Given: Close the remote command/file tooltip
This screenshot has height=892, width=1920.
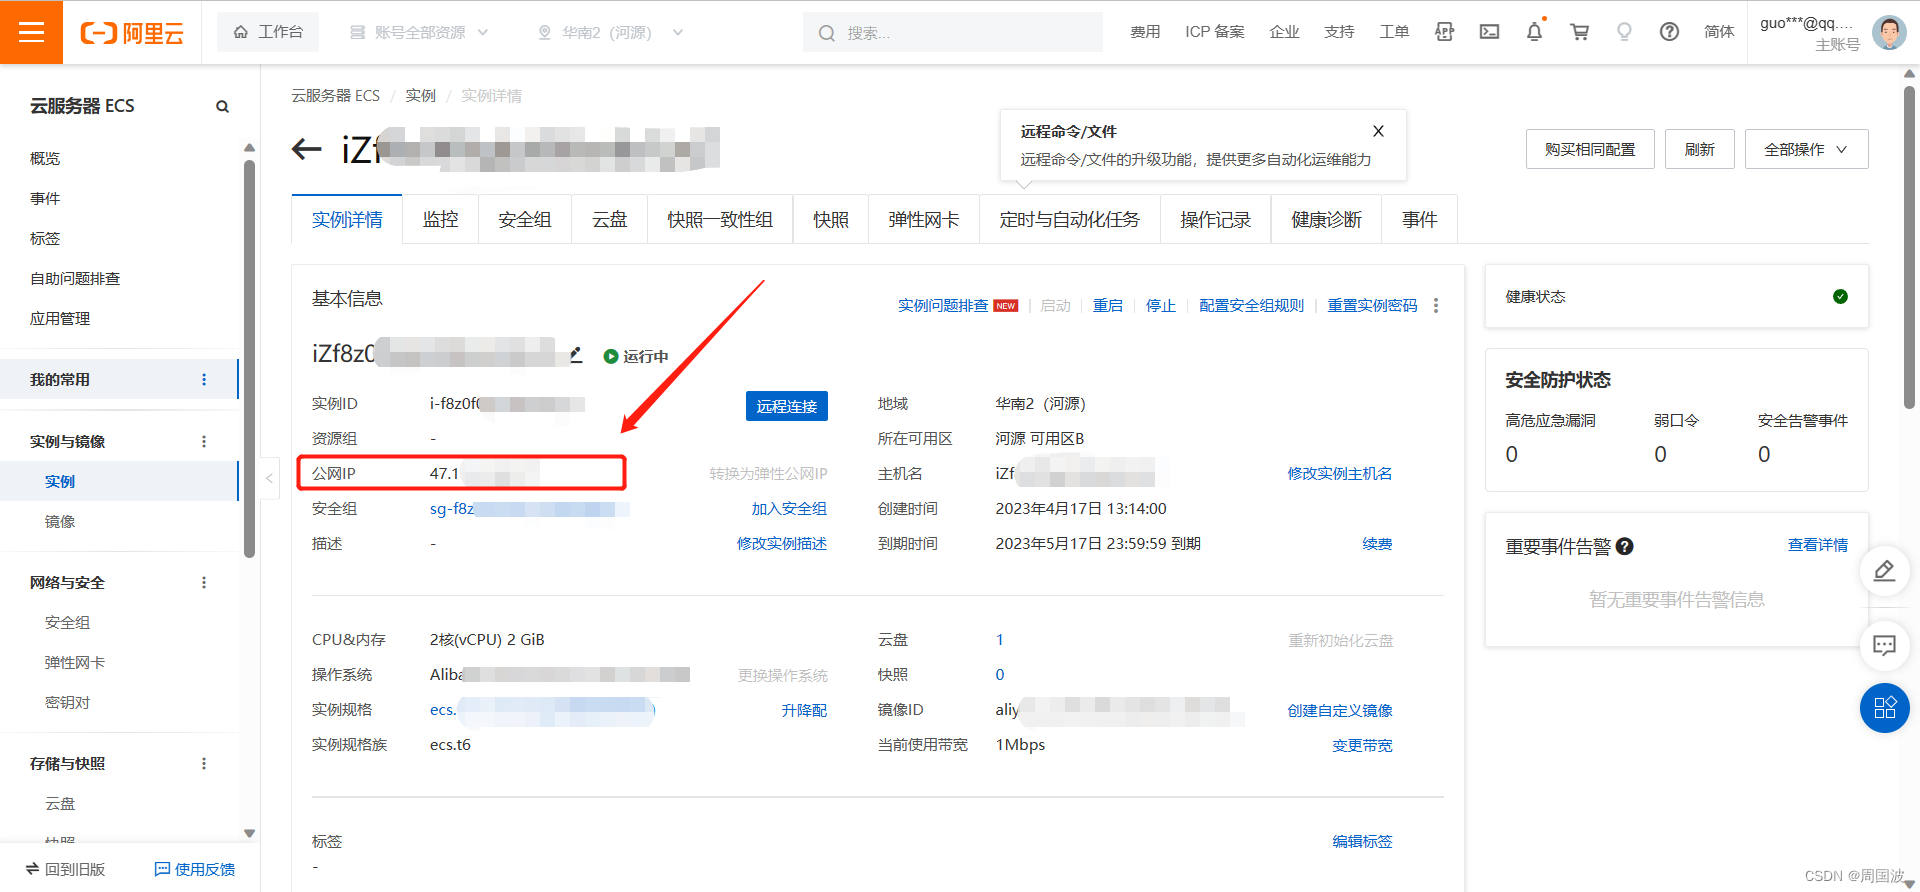Looking at the screenshot, I should pyautogui.click(x=1378, y=131).
